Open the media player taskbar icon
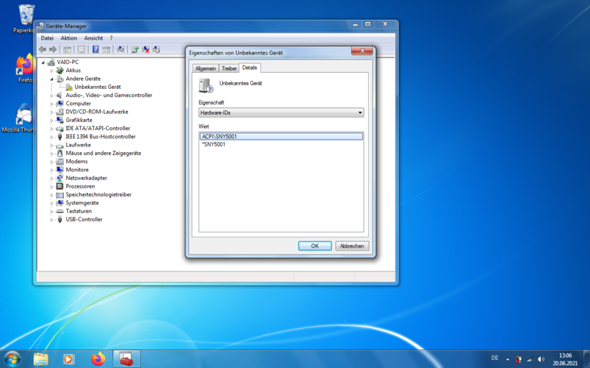 point(68,359)
